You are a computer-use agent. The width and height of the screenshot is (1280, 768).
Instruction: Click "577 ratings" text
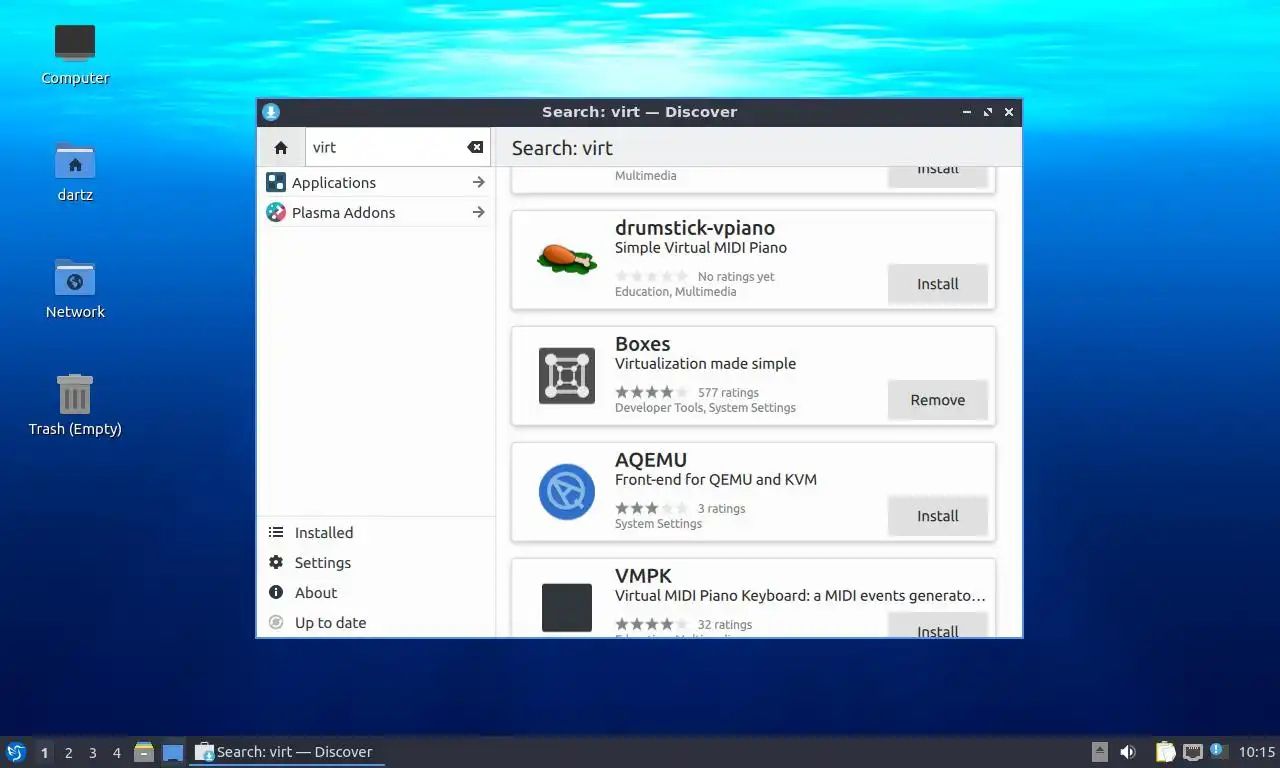coord(728,393)
